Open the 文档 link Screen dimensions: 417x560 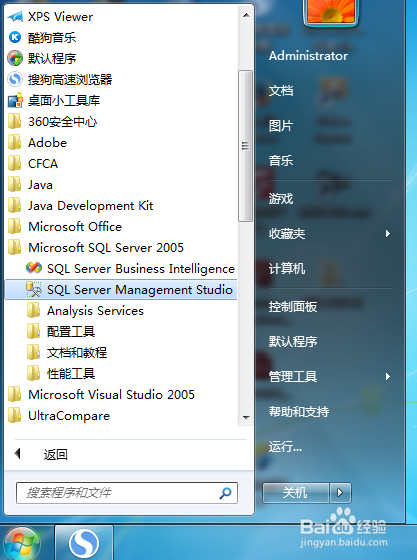(281, 90)
